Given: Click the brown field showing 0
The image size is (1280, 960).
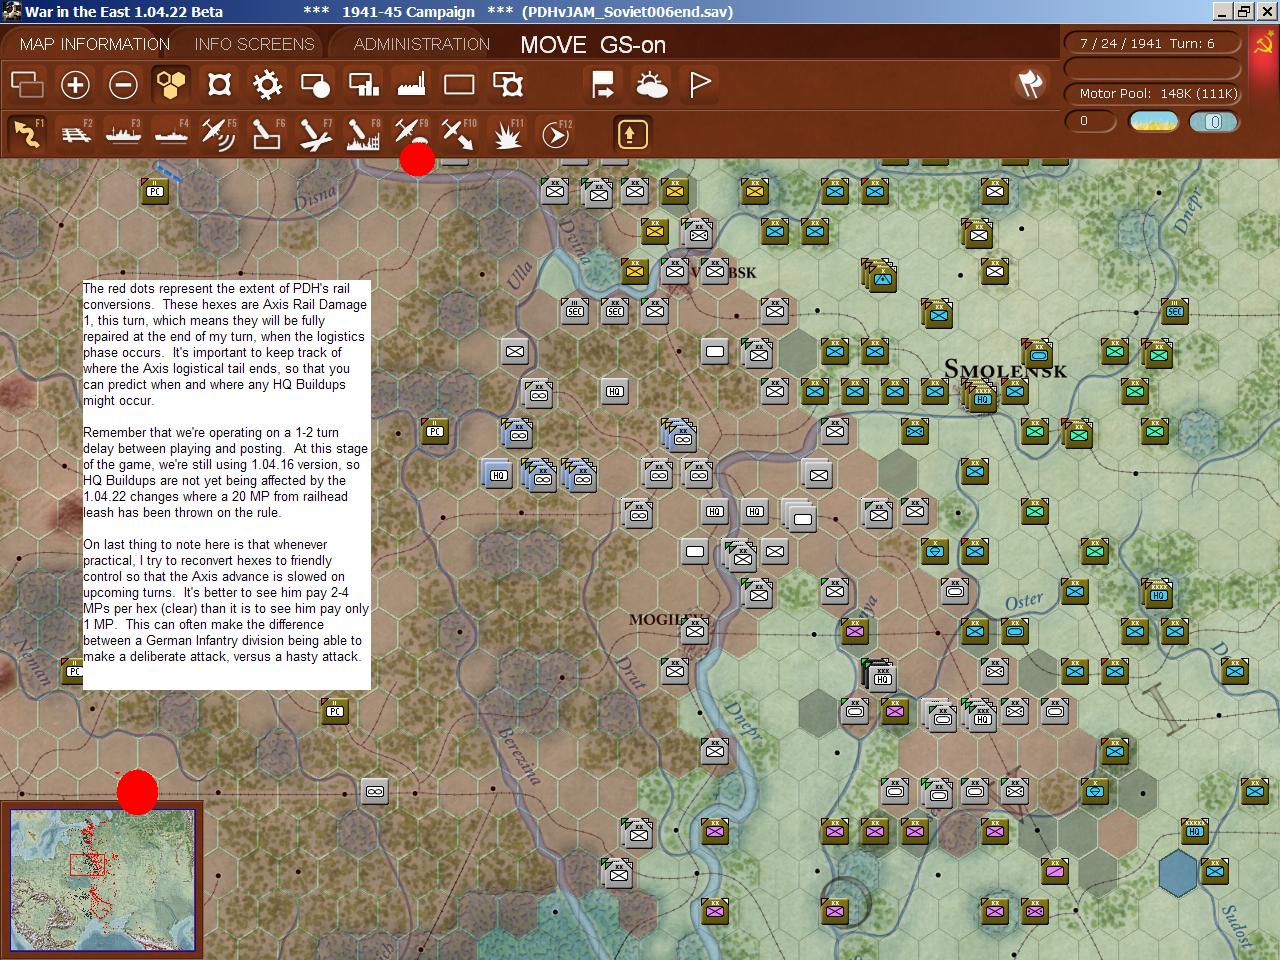Looking at the screenshot, I should 1090,121.
